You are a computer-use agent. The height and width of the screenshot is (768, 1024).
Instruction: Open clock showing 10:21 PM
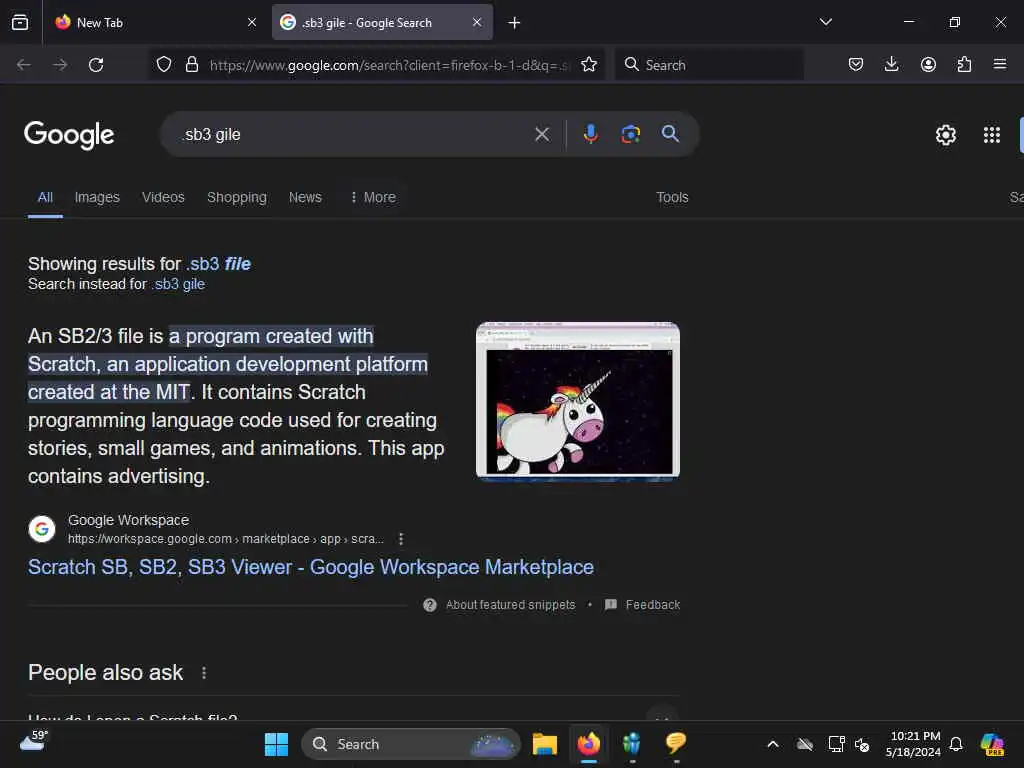pos(914,744)
